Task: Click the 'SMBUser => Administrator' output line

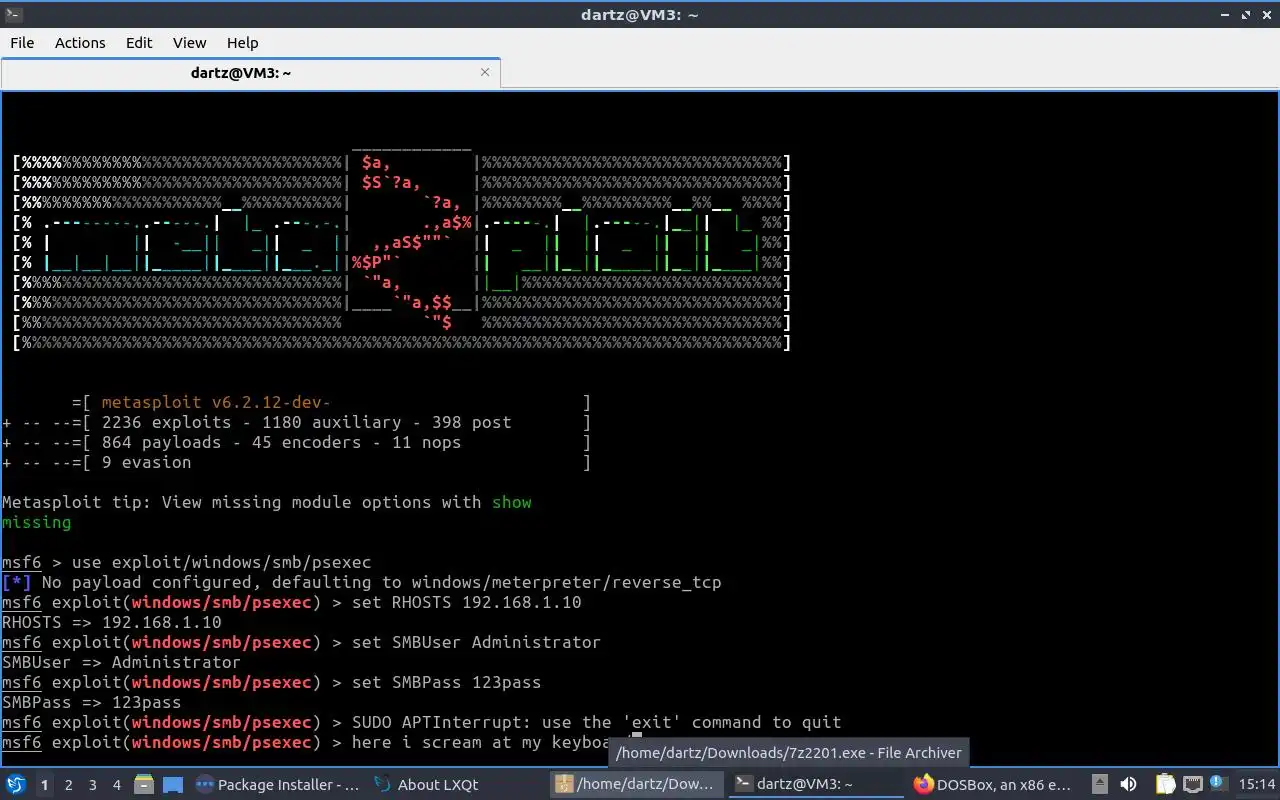Action: [x=121, y=662]
